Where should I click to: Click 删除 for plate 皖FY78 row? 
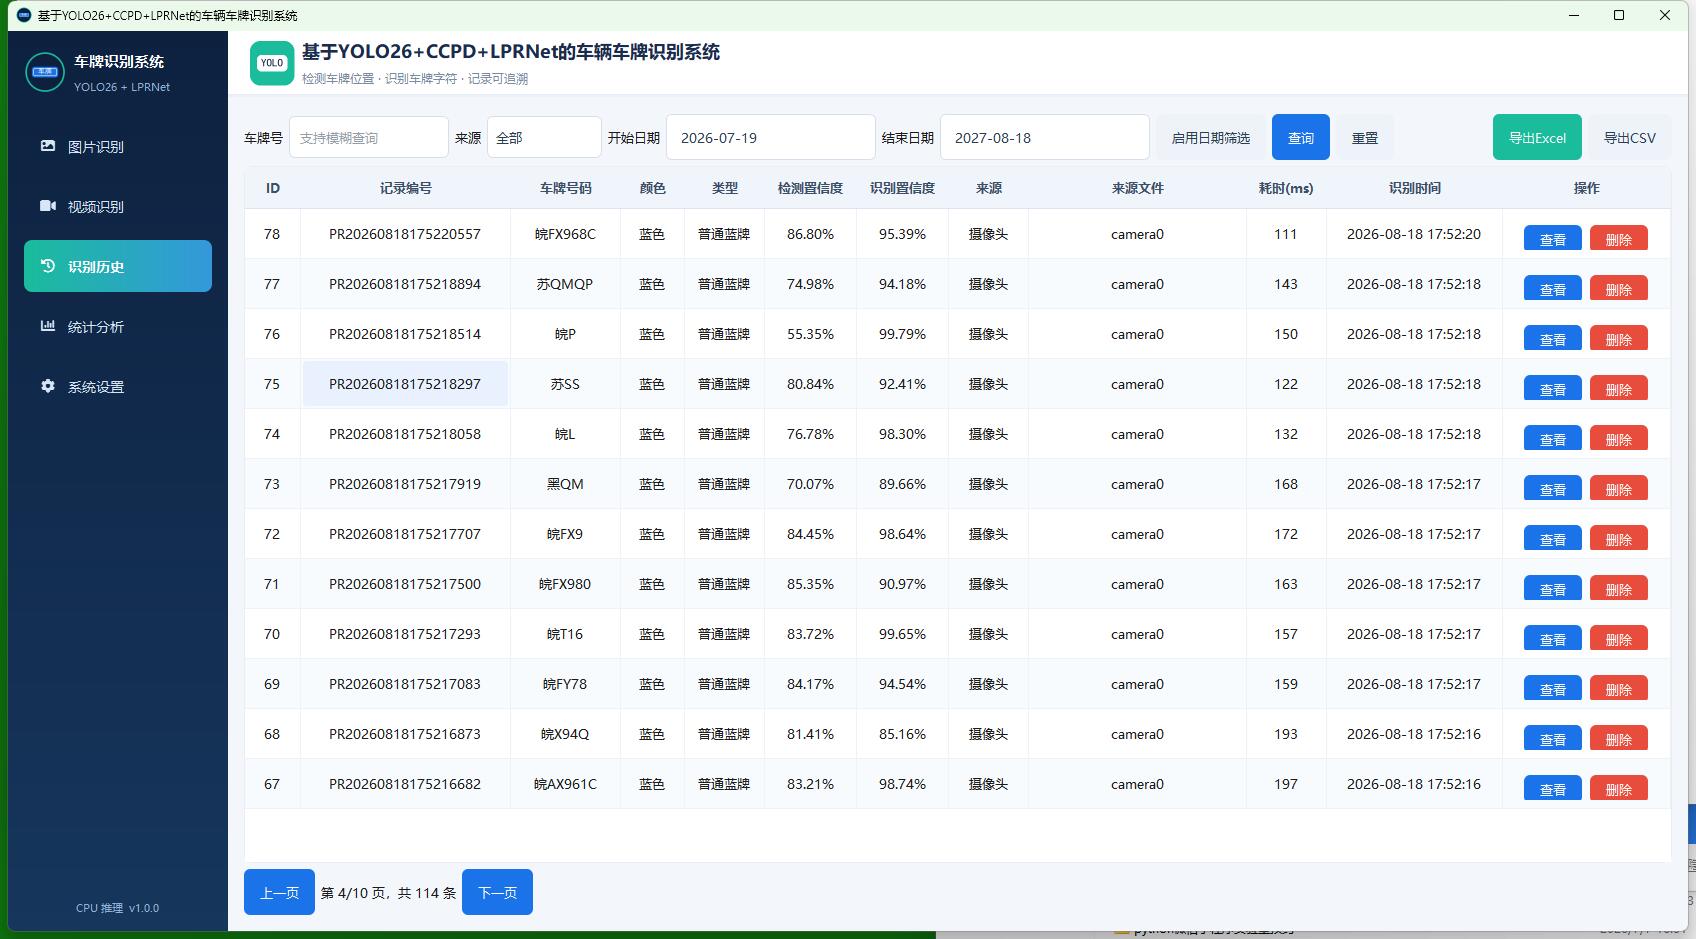[1618, 689]
